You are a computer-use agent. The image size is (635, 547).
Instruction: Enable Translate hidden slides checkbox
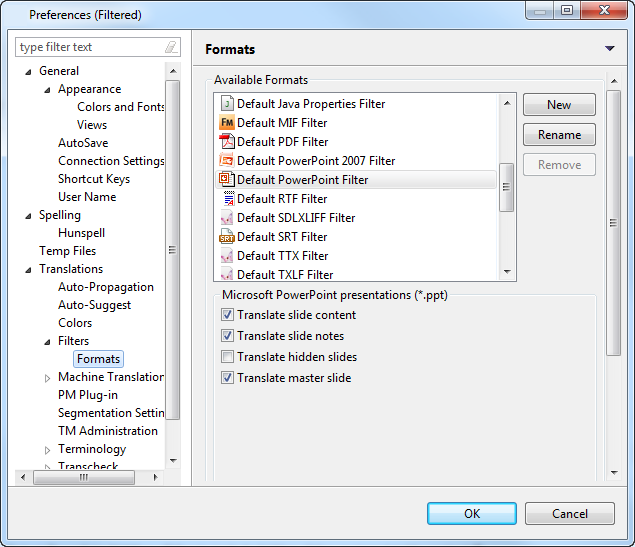click(x=227, y=357)
